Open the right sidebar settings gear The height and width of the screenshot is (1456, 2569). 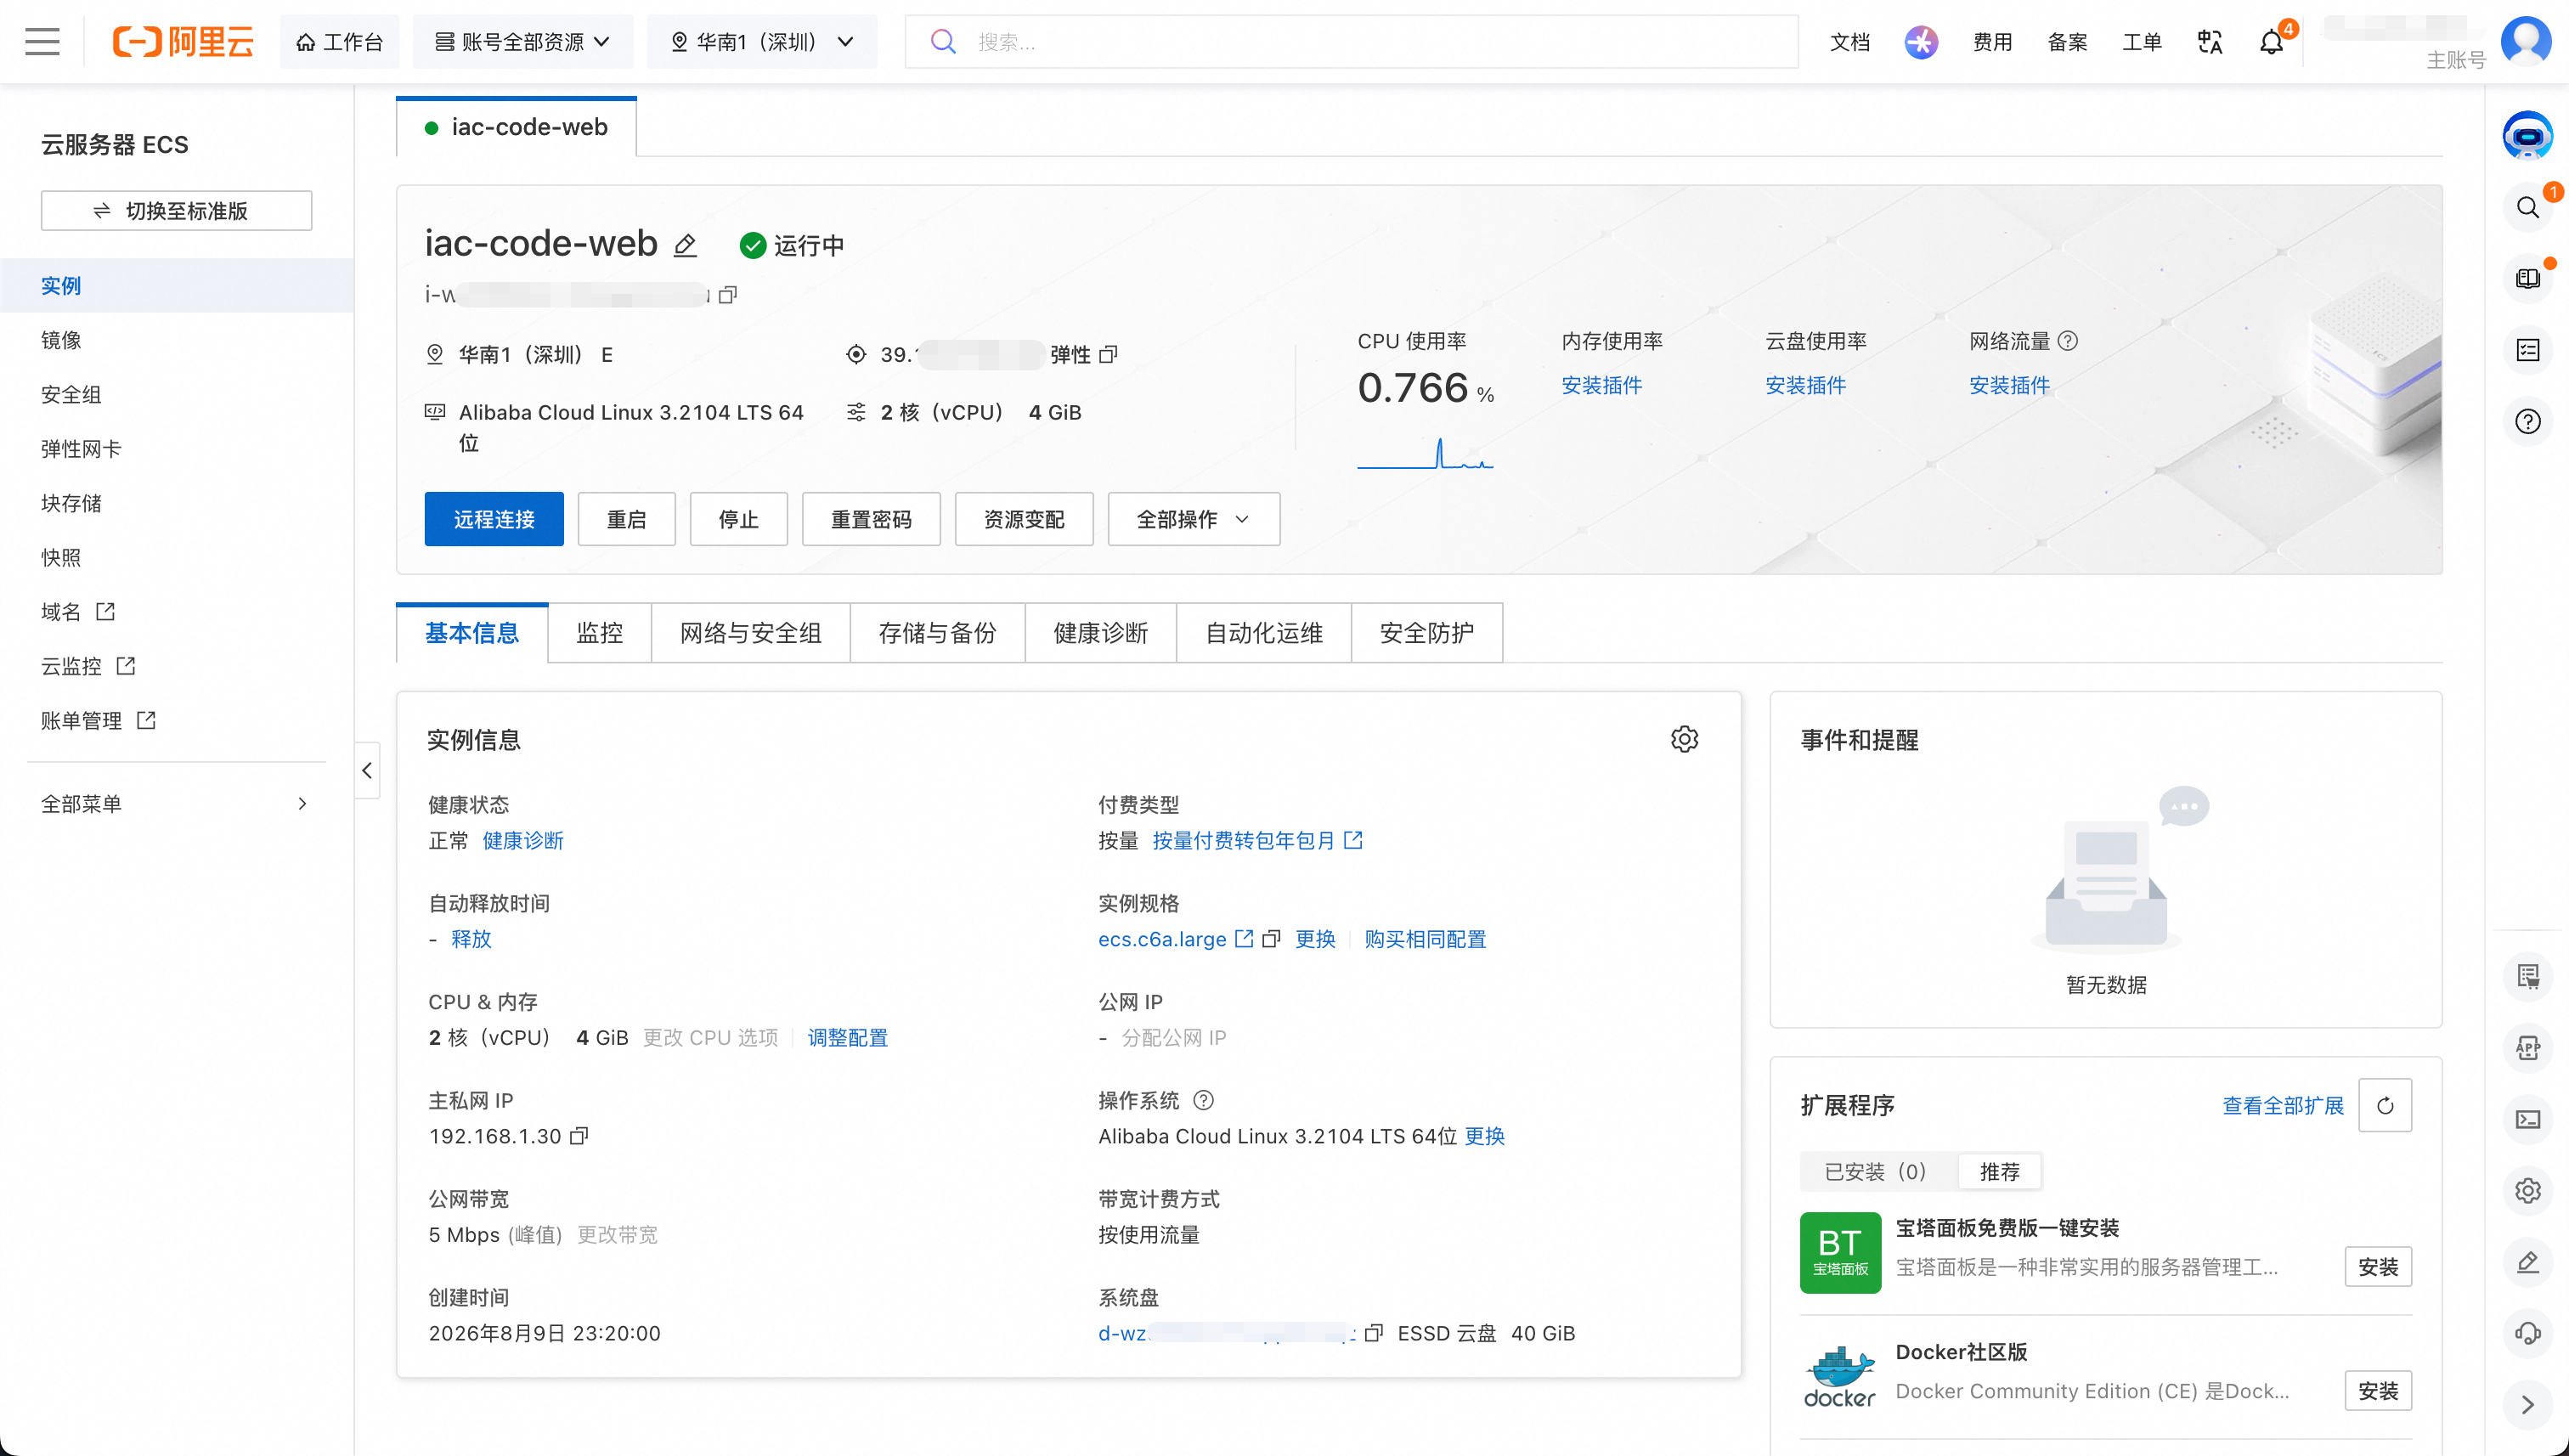click(x=2527, y=1190)
